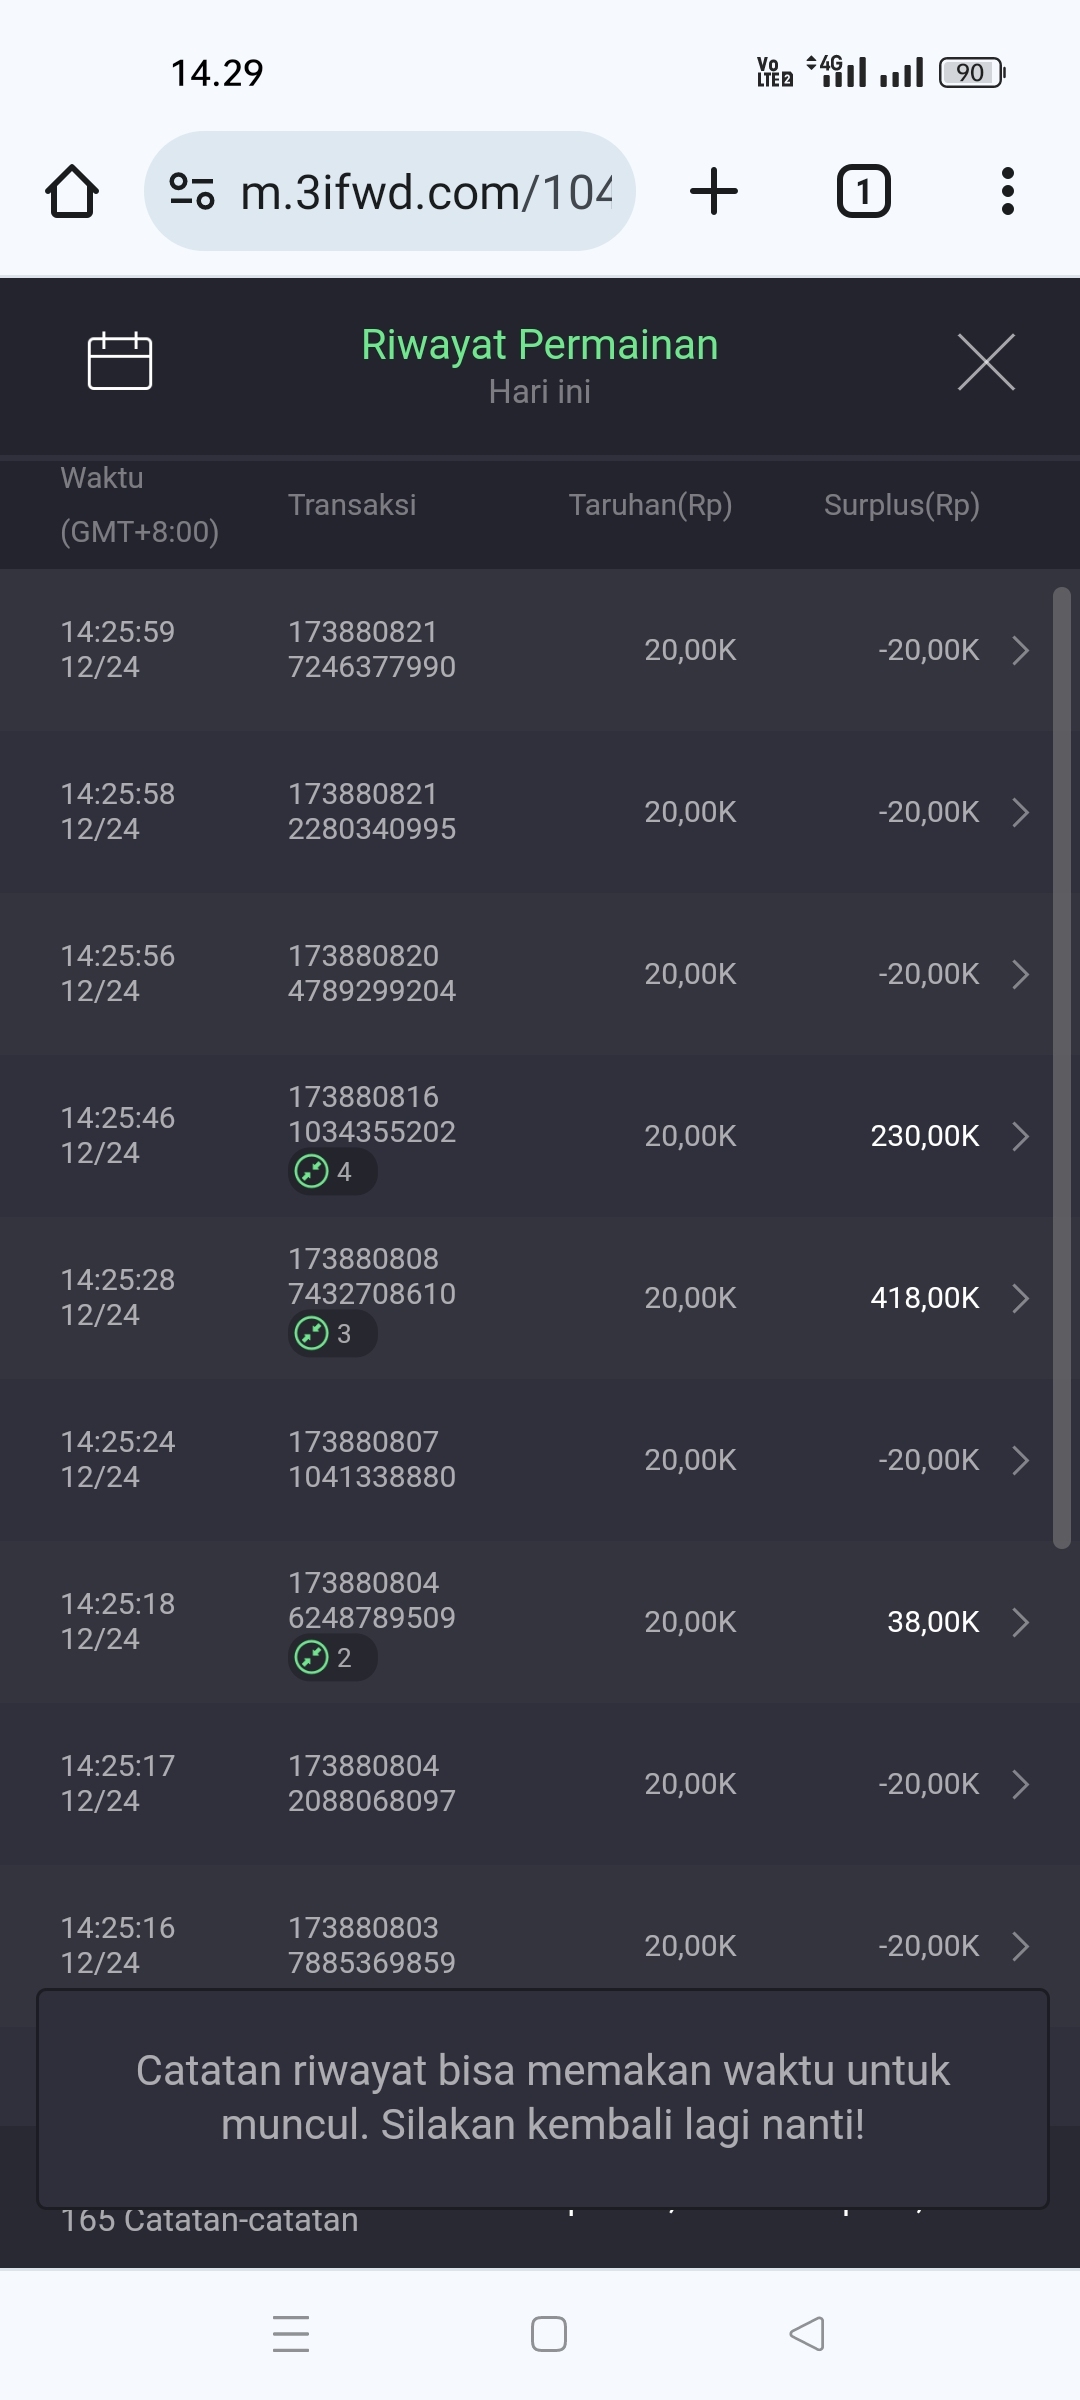The height and width of the screenshot is (2400, 1080).
Task: Expand details for the 14:25:59 transaction
Action: (x=1020, y=650)
